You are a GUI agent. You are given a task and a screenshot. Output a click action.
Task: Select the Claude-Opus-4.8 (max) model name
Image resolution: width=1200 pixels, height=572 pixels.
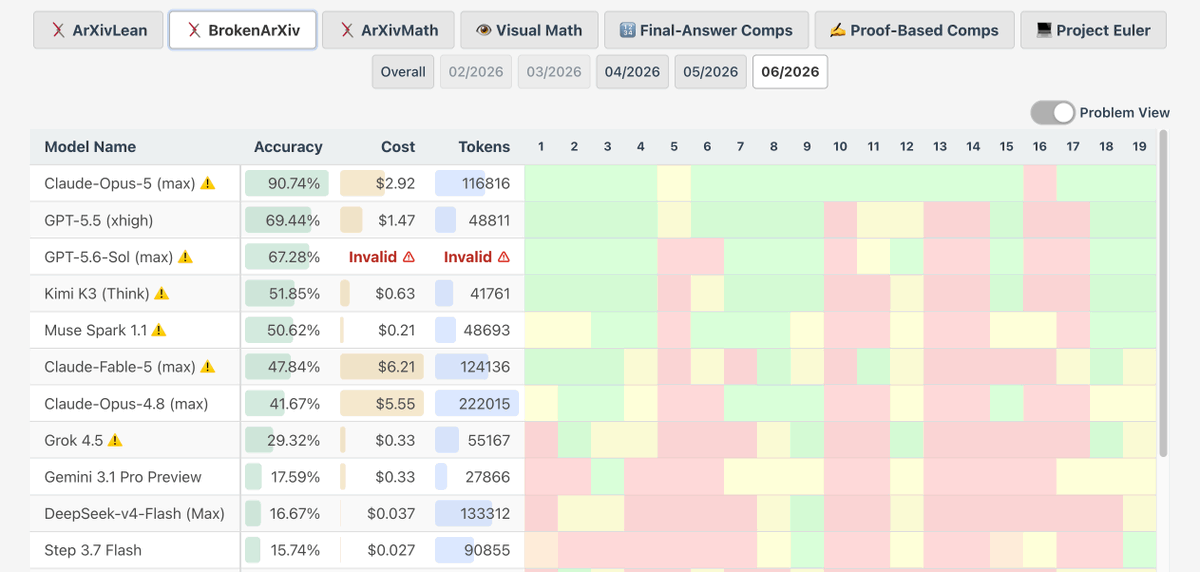[x=126, y=404]
